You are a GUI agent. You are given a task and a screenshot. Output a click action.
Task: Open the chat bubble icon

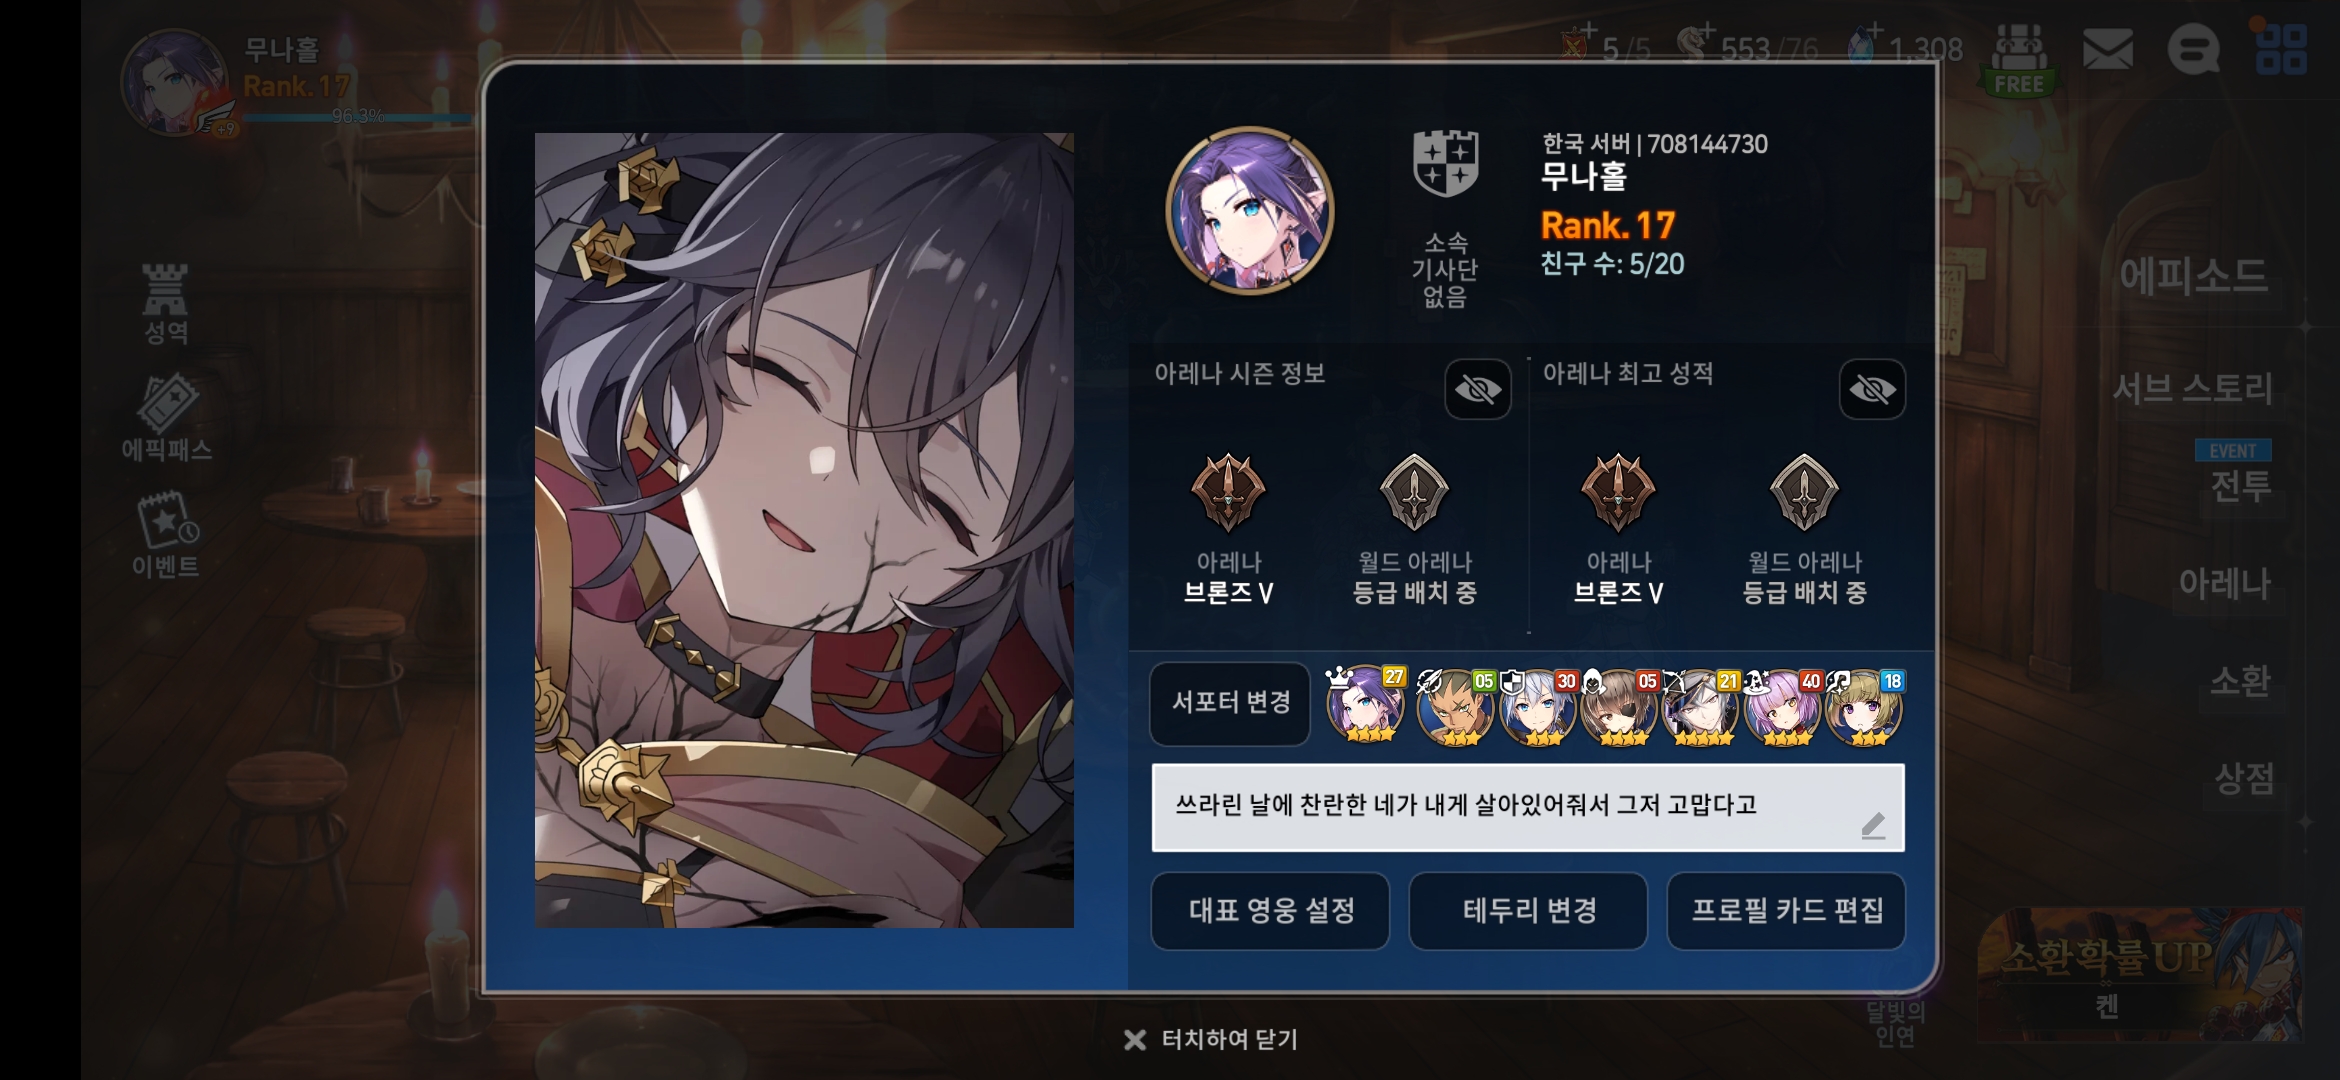[x=2194, y=49]
